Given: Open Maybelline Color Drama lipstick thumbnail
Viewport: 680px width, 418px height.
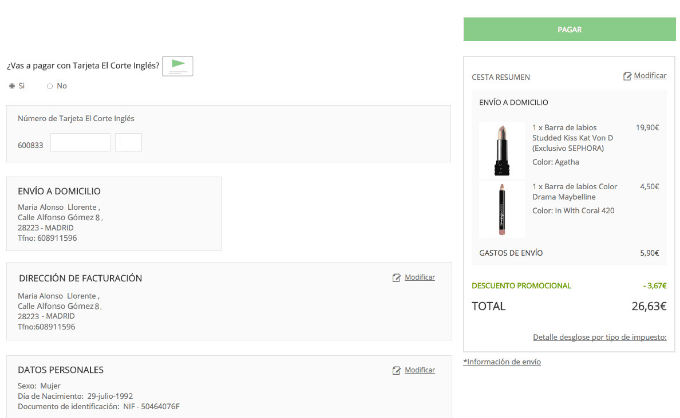Looking at the screenshot, I should point(502,209).
